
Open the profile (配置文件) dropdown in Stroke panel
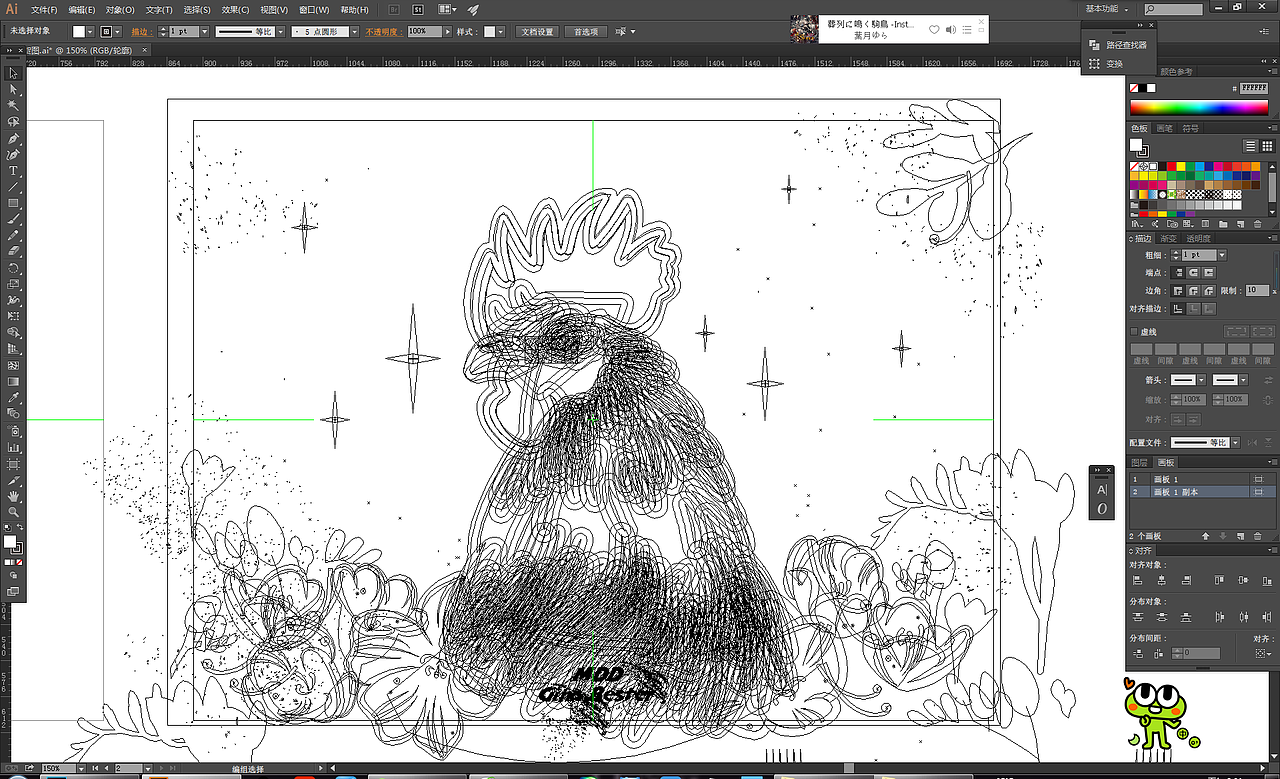(1235, 442)
